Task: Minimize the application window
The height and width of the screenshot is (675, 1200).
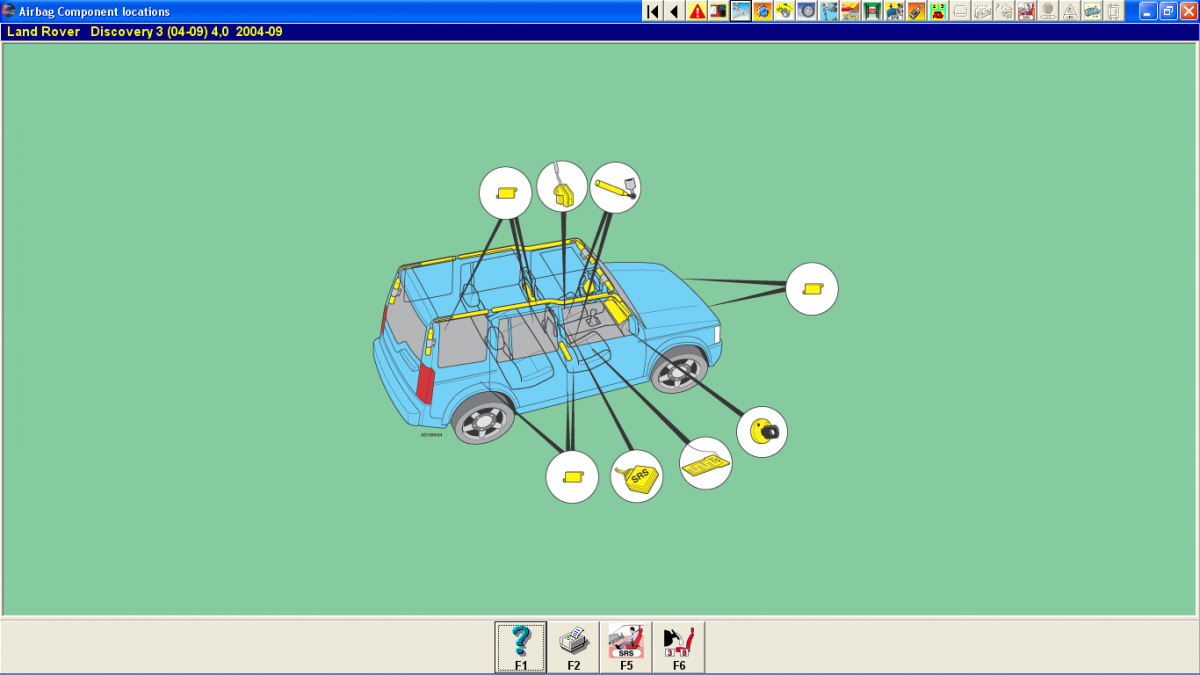Action: 1147,11
